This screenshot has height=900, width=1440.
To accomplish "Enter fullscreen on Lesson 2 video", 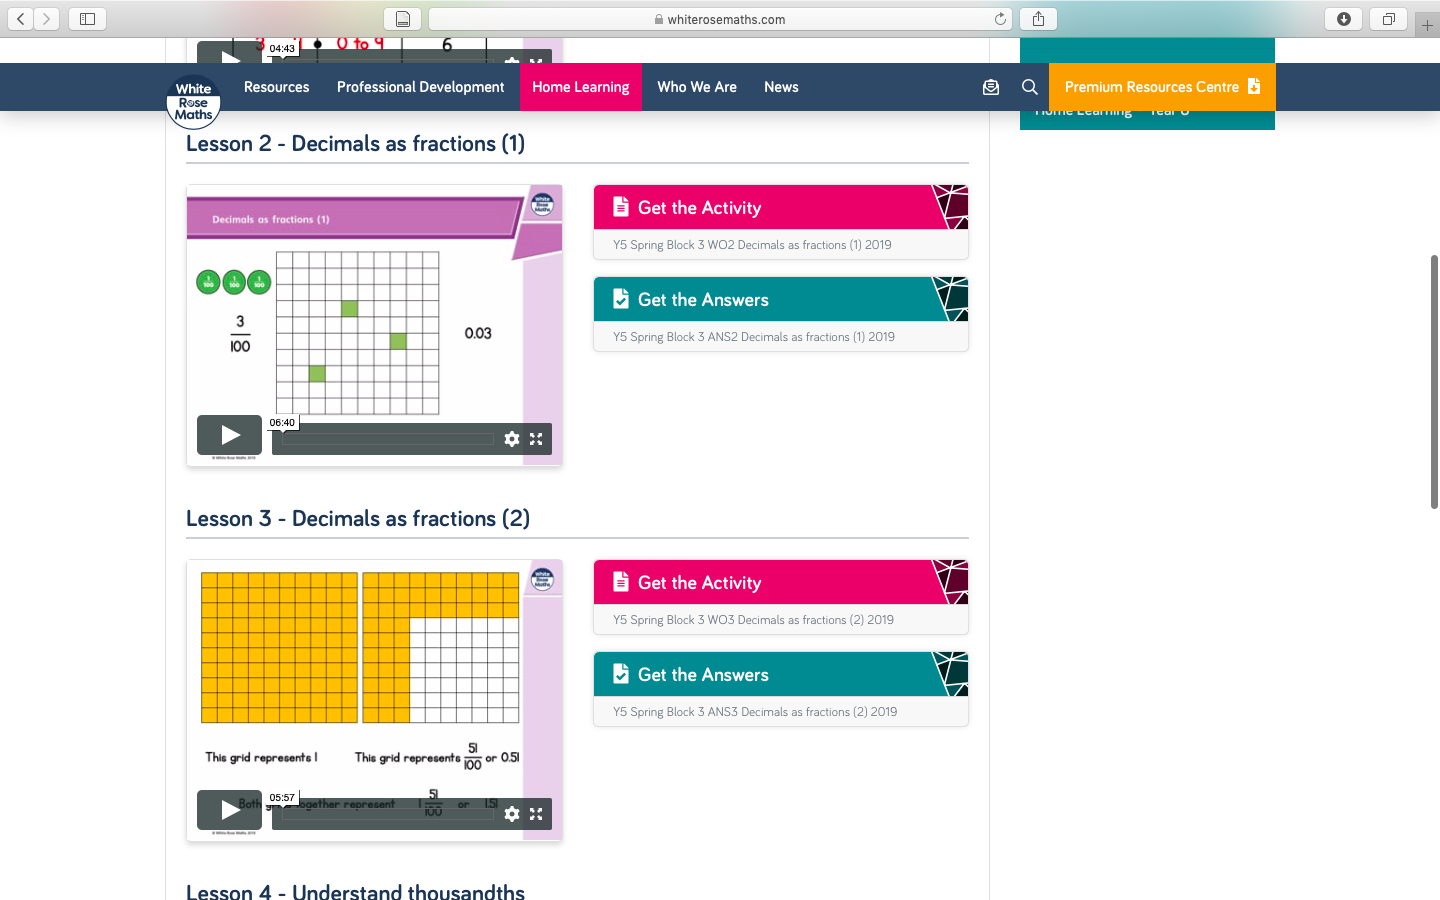I will tap(536, 439).
